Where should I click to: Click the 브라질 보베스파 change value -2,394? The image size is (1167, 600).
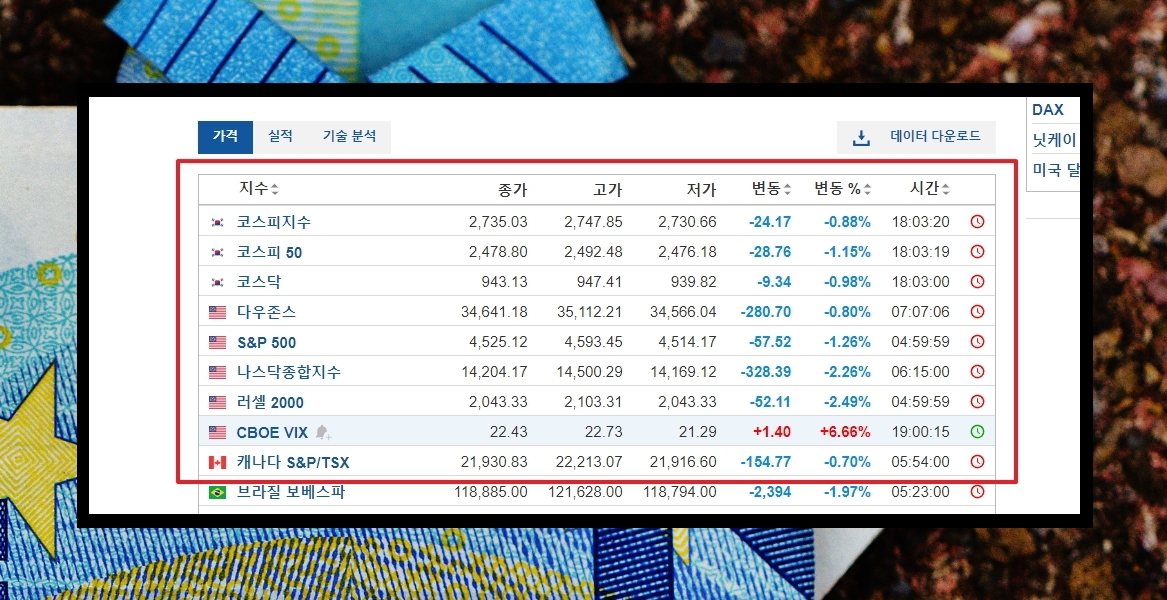tap(769, 492)
